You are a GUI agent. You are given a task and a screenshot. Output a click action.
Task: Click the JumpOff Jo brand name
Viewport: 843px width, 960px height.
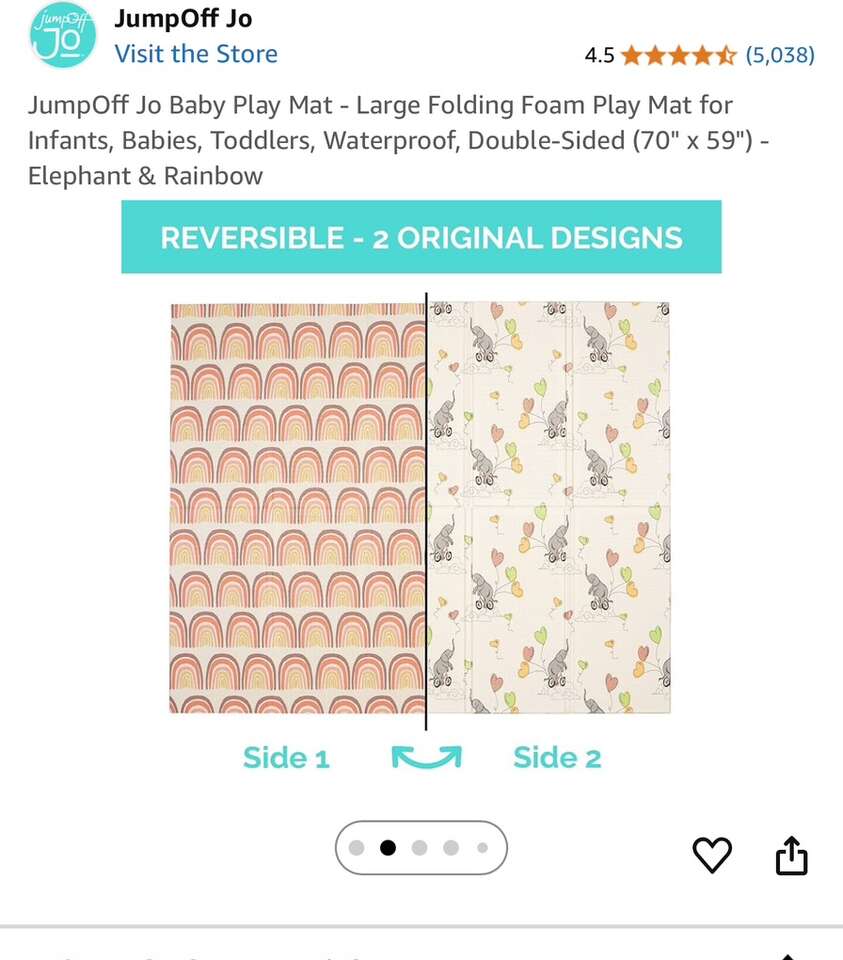coord(183,19)
